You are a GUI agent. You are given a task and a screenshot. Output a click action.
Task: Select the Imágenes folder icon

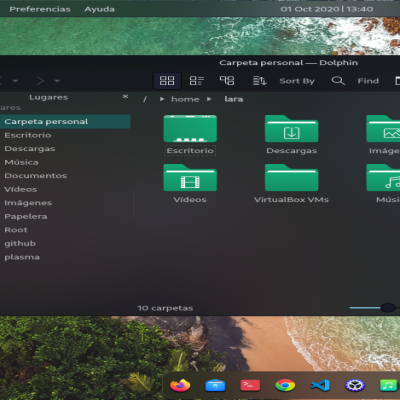pyautogui.click(x=383, y=129)
